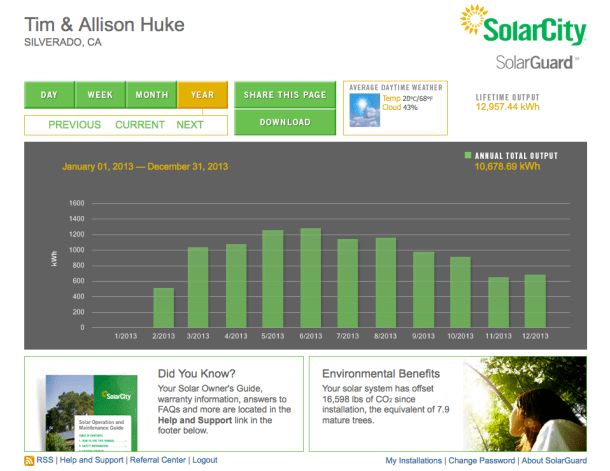Open the Referral Center link
610x471 pixels.
pyautogui.click(x=158, y=460)
